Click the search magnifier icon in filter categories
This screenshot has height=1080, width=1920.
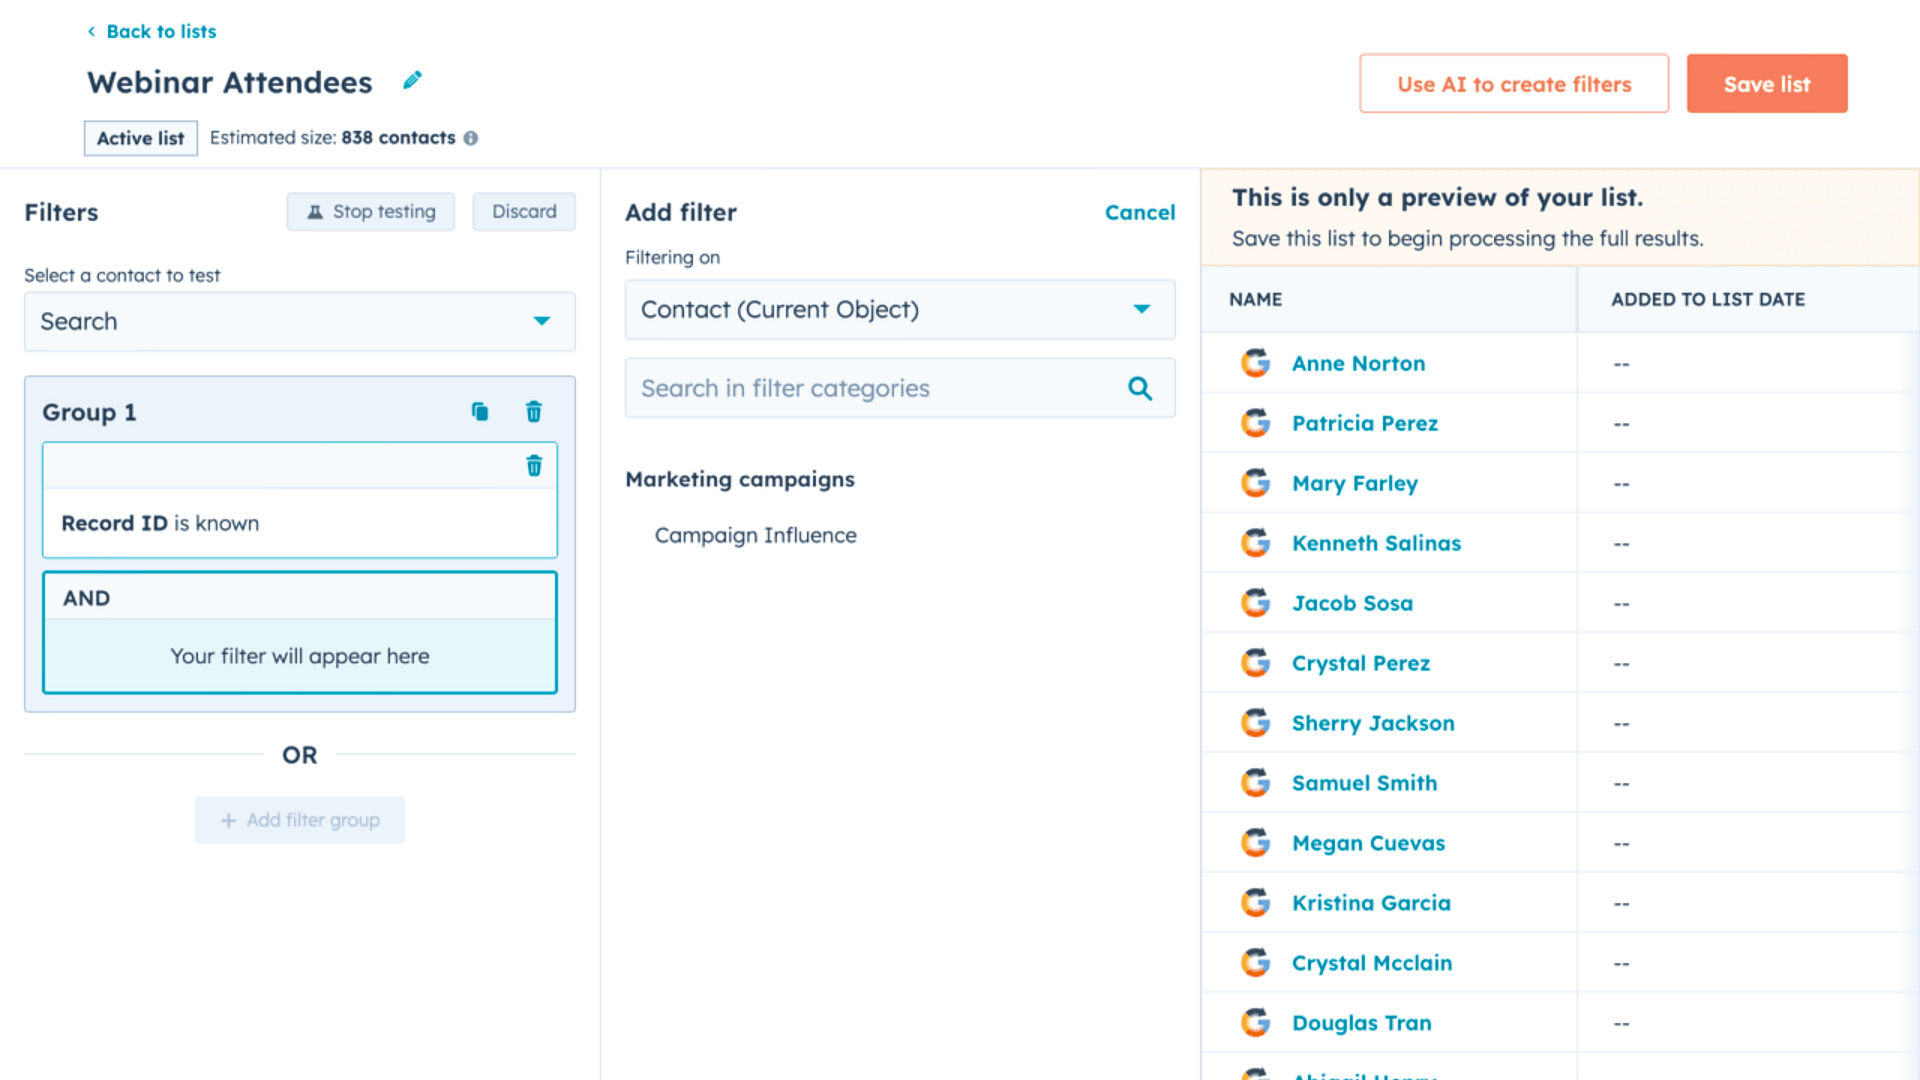pyautogui.click(x=1139, y=389)
